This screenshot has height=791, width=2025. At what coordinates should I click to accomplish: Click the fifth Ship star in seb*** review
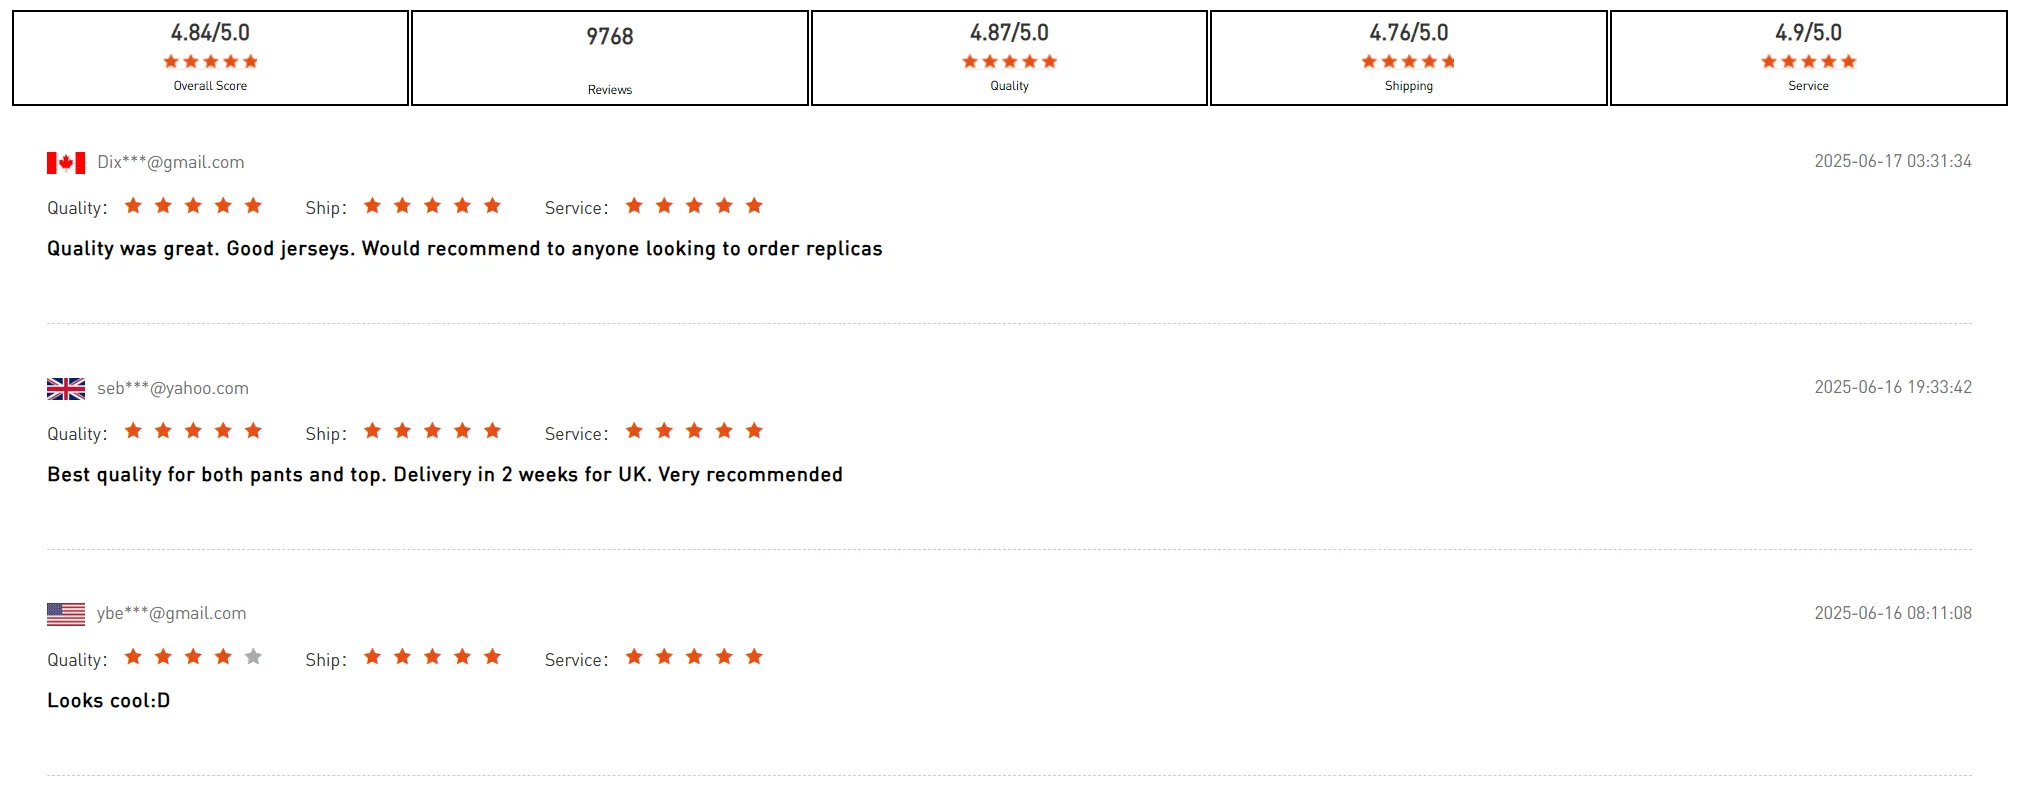(492, 430)
